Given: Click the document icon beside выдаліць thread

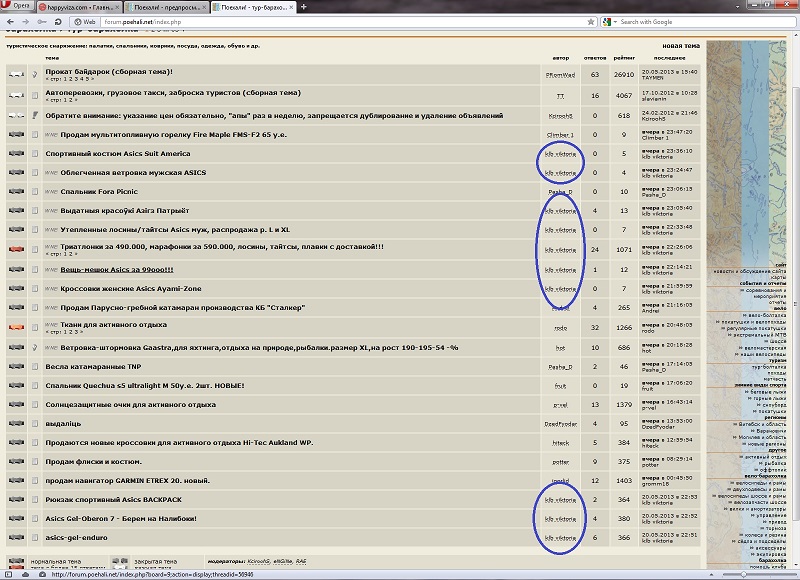Looking at the screenshot, I should tap(35, 424).
